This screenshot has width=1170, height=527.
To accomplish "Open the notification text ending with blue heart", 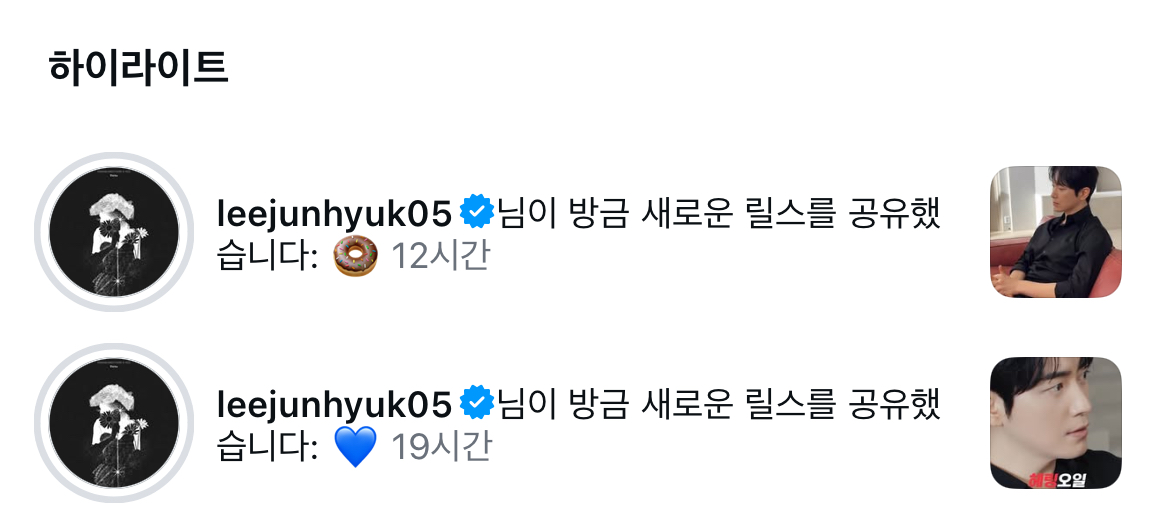I will click(578, 426).
